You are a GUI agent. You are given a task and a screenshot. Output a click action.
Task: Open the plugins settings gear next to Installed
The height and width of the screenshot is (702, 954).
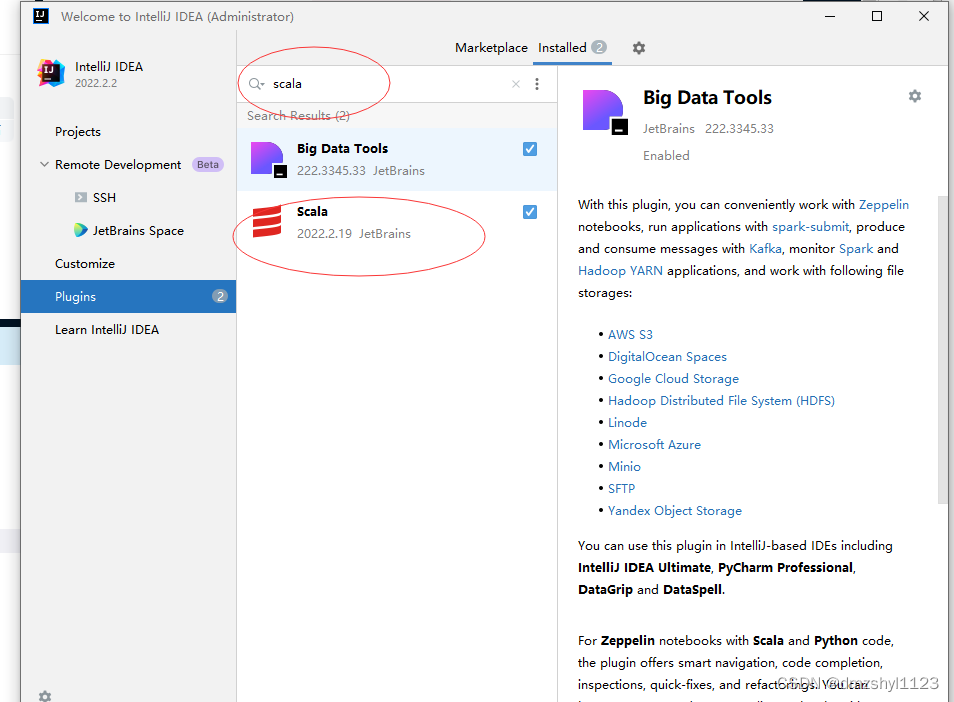(x=638, y=47)
